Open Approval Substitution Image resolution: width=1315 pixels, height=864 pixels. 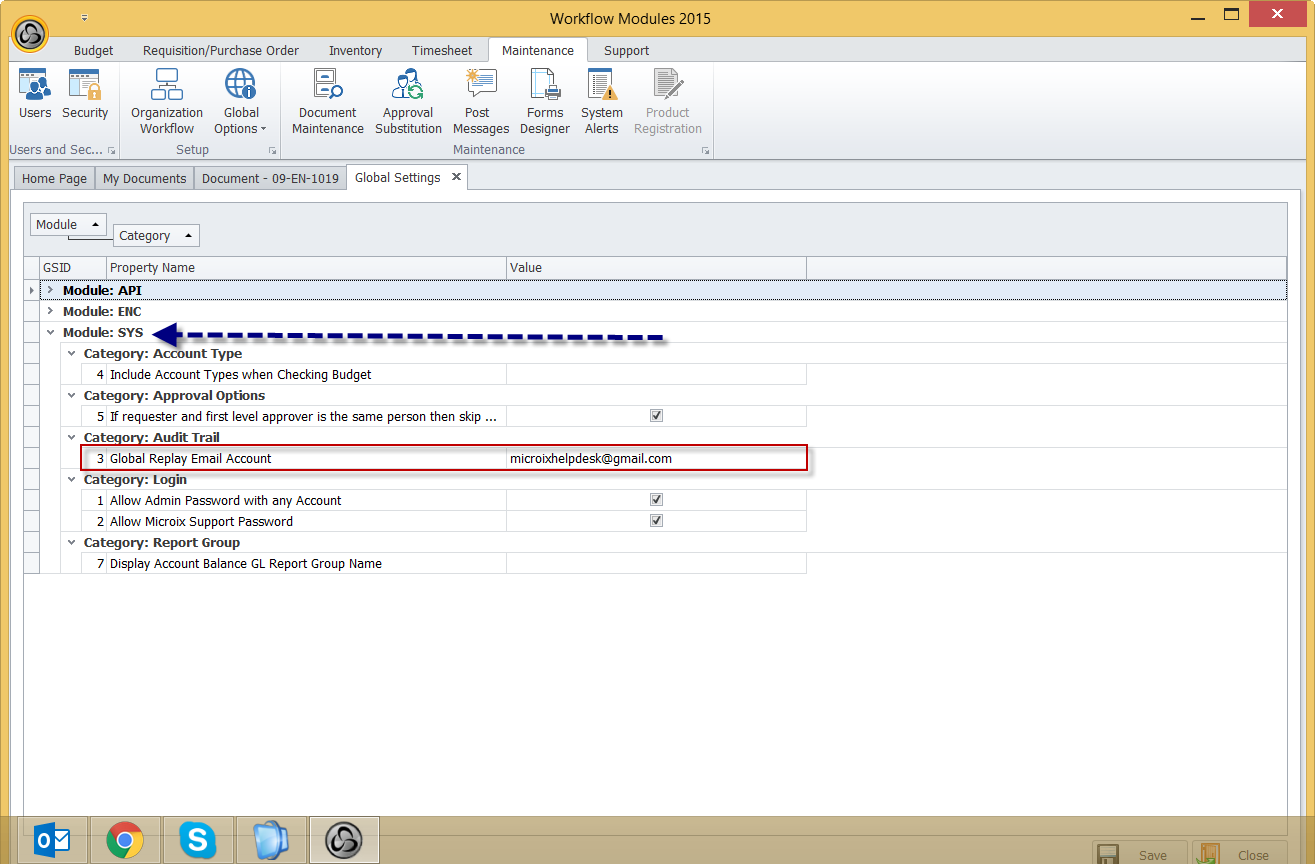coord(408,102)
